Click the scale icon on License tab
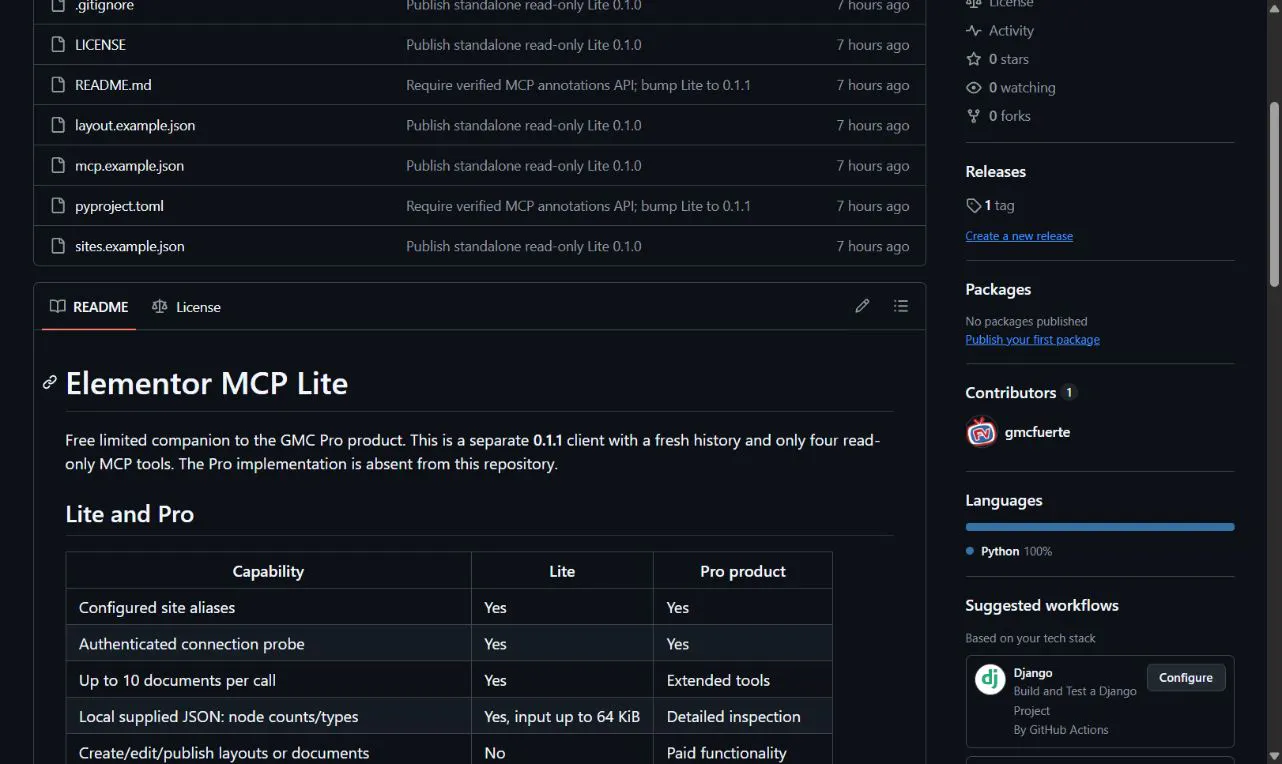The image size is (1282, 764). [x=159, y=306]
